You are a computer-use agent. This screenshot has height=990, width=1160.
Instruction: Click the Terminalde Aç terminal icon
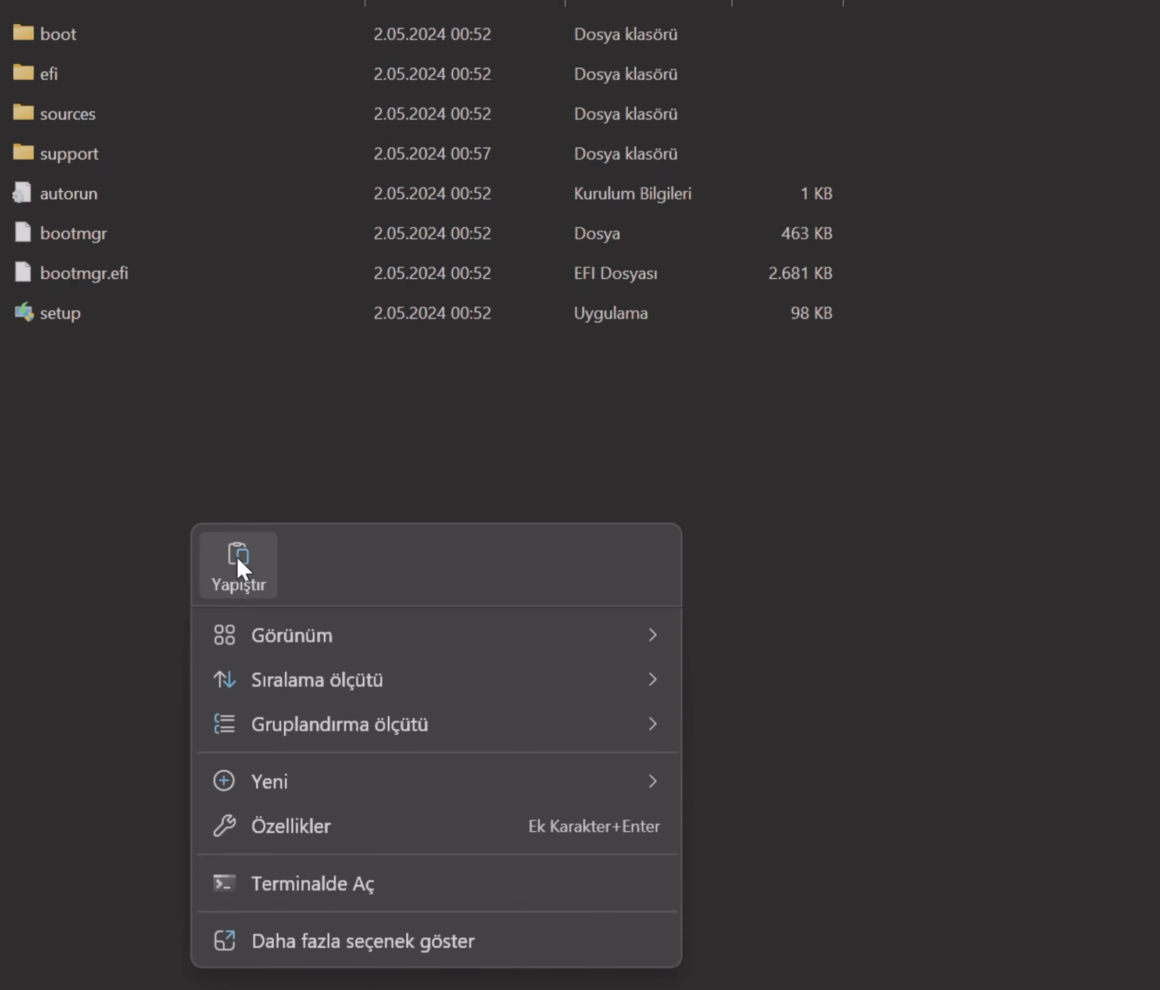[224, 884]
